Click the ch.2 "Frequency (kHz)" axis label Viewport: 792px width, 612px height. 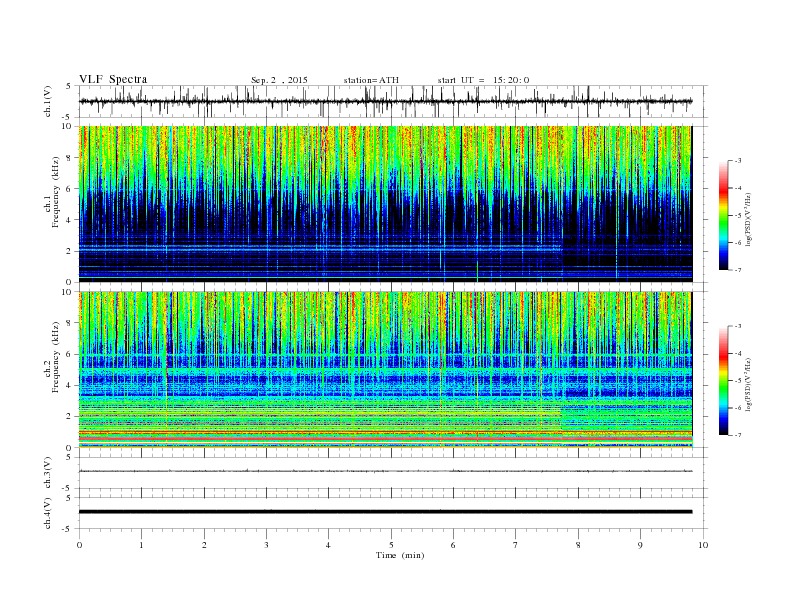coord(55,358)
